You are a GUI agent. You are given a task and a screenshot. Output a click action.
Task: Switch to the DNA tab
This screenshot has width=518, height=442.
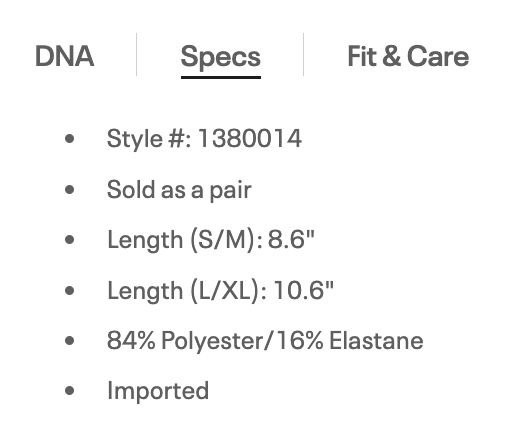[x=64, y=56]
